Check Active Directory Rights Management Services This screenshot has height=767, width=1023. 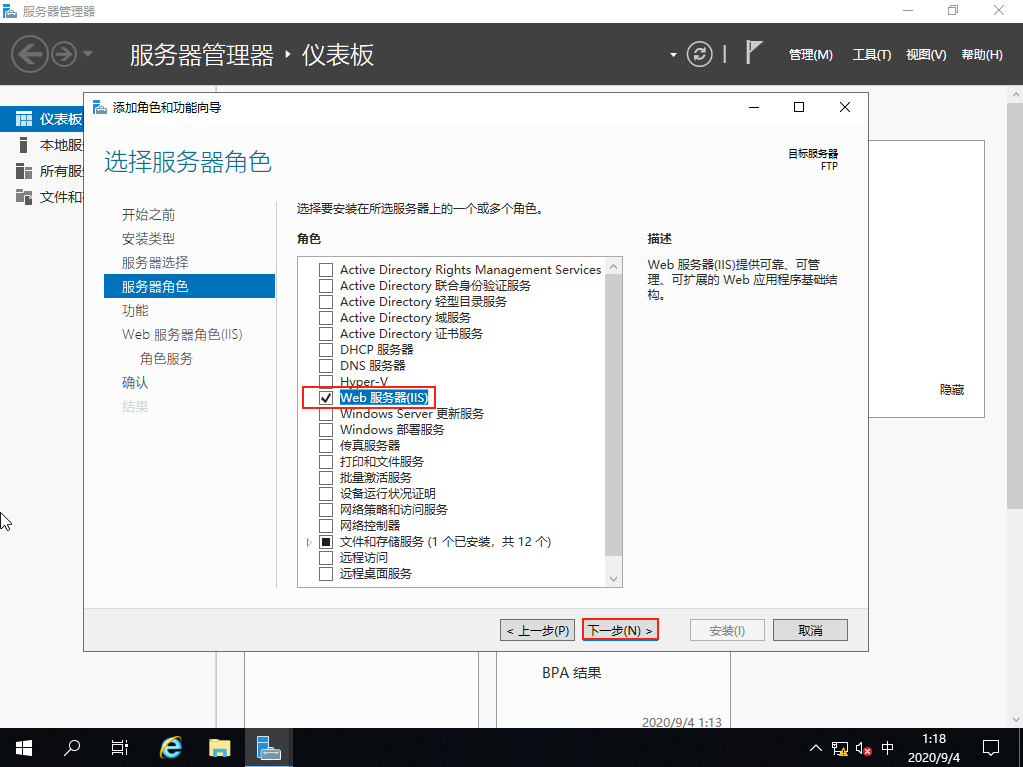(x=326, y=270)
